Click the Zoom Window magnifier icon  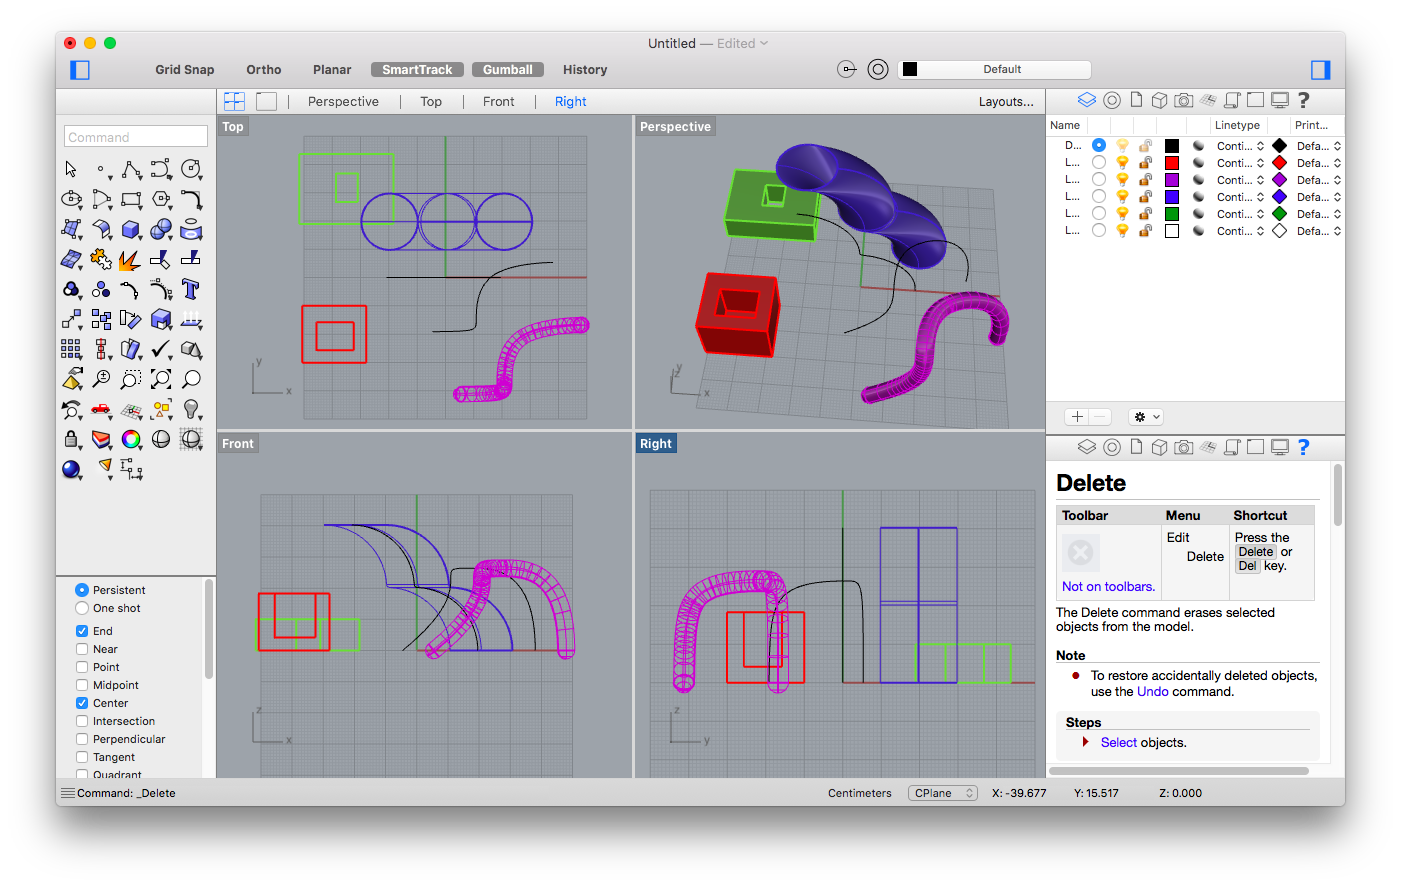click(131, 379)
